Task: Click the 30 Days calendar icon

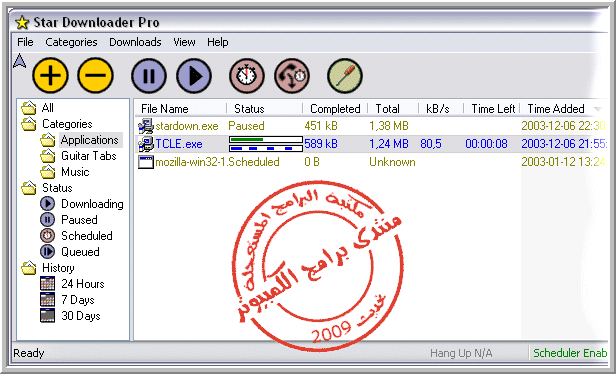Action: [48, 316]
